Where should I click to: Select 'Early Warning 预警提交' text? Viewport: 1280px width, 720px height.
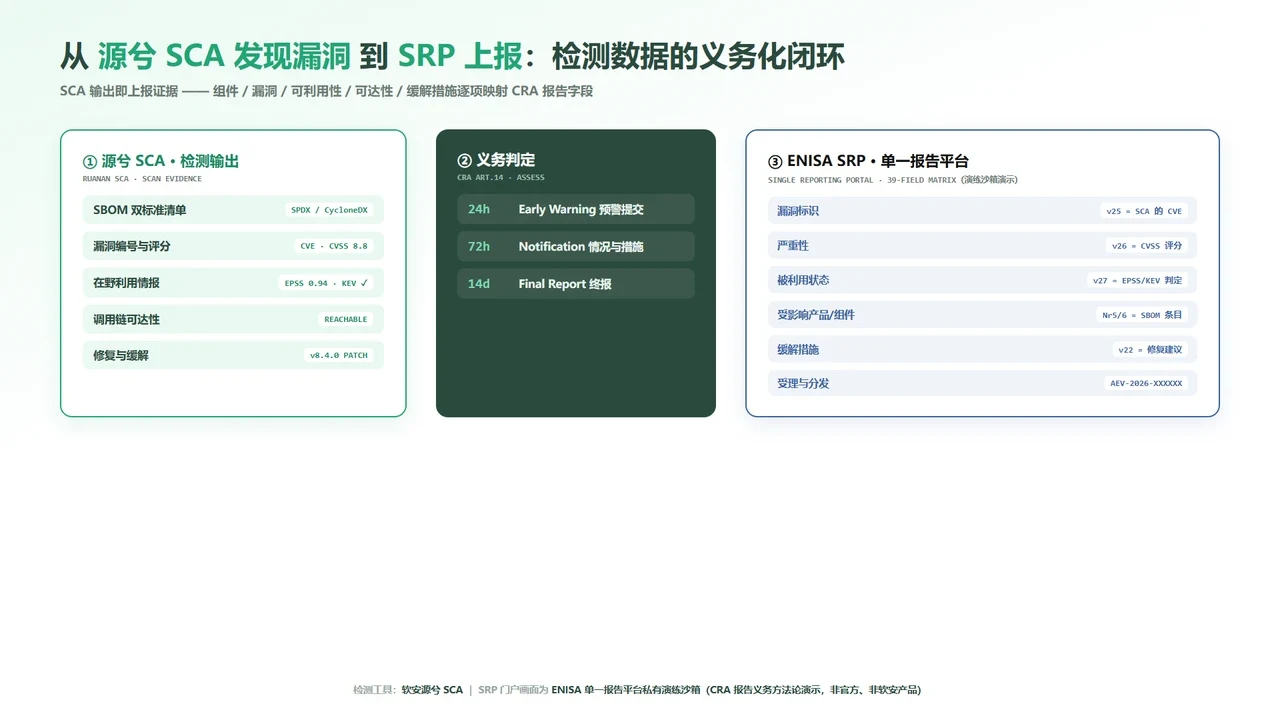(x=581, y=209)
